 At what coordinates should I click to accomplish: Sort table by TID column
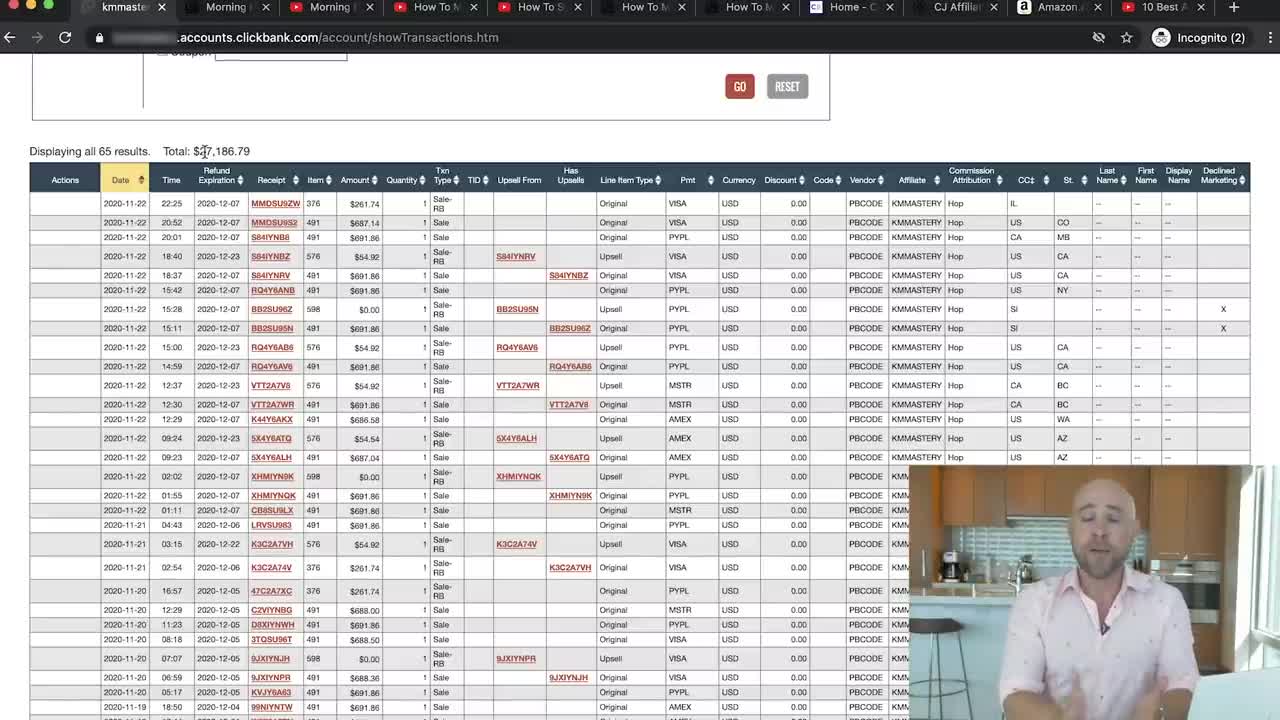[477, 180]
